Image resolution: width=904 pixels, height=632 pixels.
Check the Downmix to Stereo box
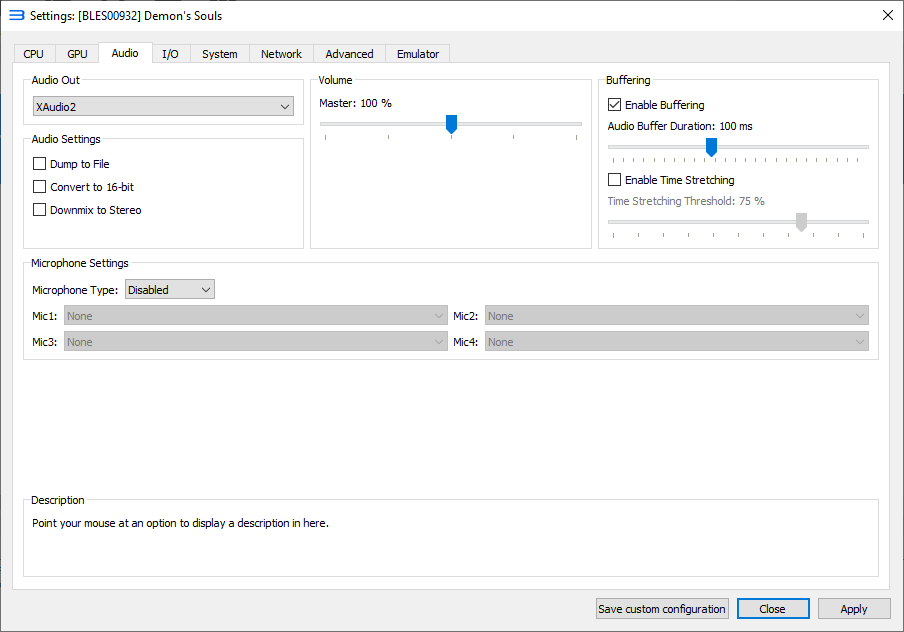tap(40, 210)
